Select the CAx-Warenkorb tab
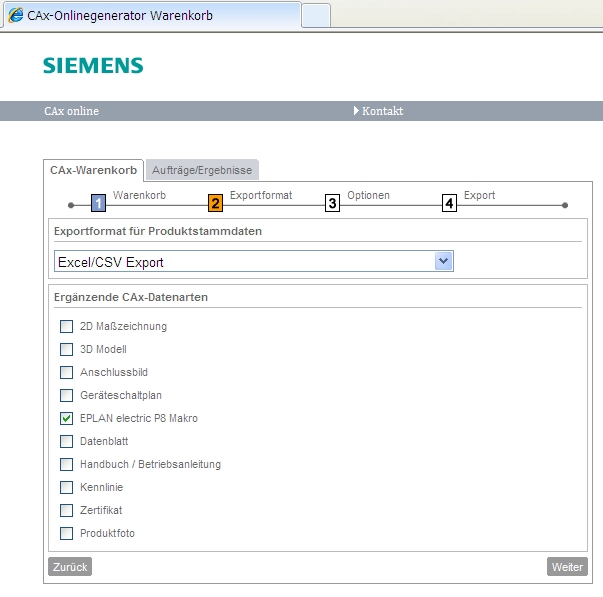The height and width of the screenshot is (597, 603). click(93, 170)
